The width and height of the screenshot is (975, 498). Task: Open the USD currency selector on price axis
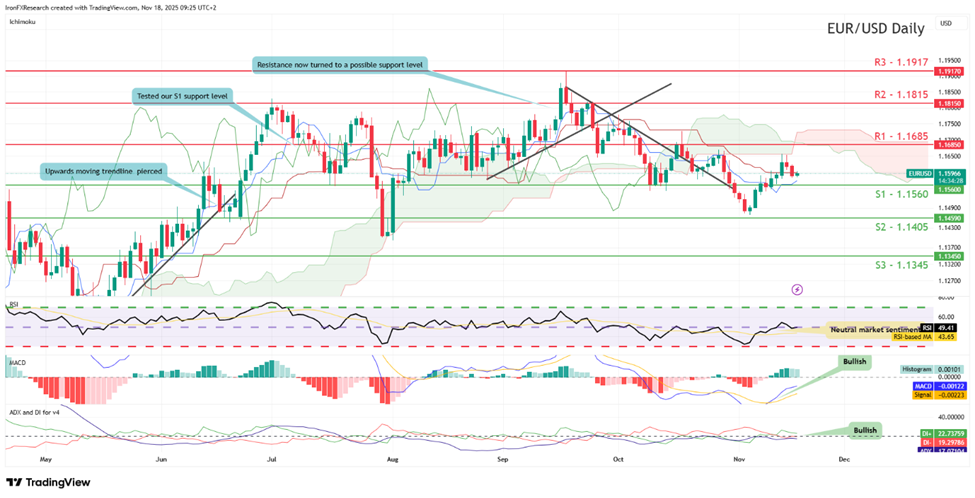click(x=946, y=23)
